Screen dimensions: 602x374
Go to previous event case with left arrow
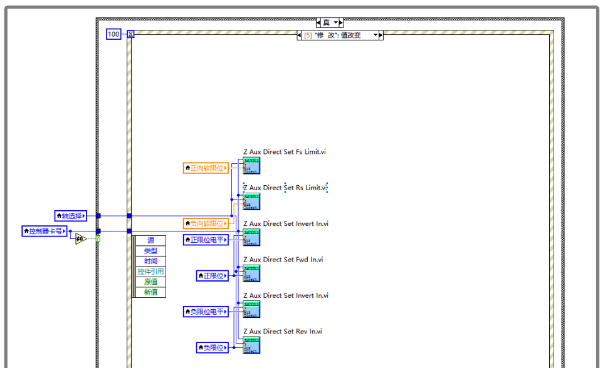click(x=299, y=35)
